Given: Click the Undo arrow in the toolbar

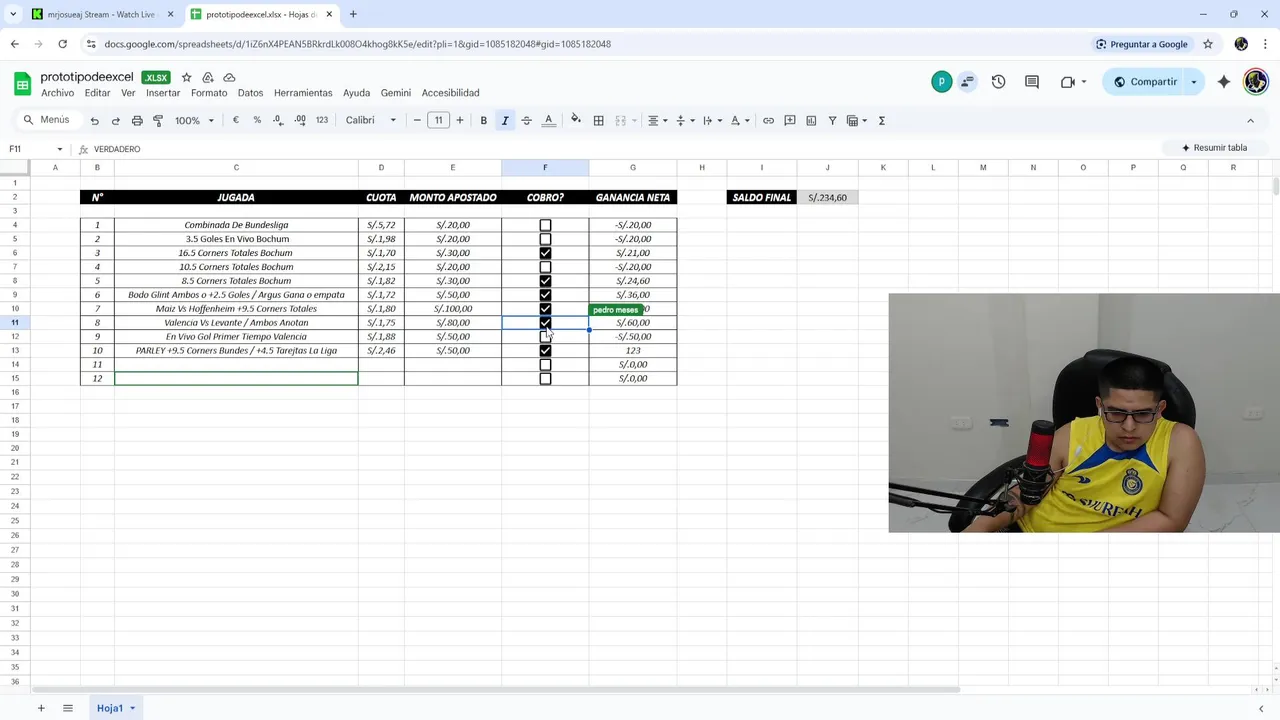Looking at the screenshot, I should coord(94,120).
